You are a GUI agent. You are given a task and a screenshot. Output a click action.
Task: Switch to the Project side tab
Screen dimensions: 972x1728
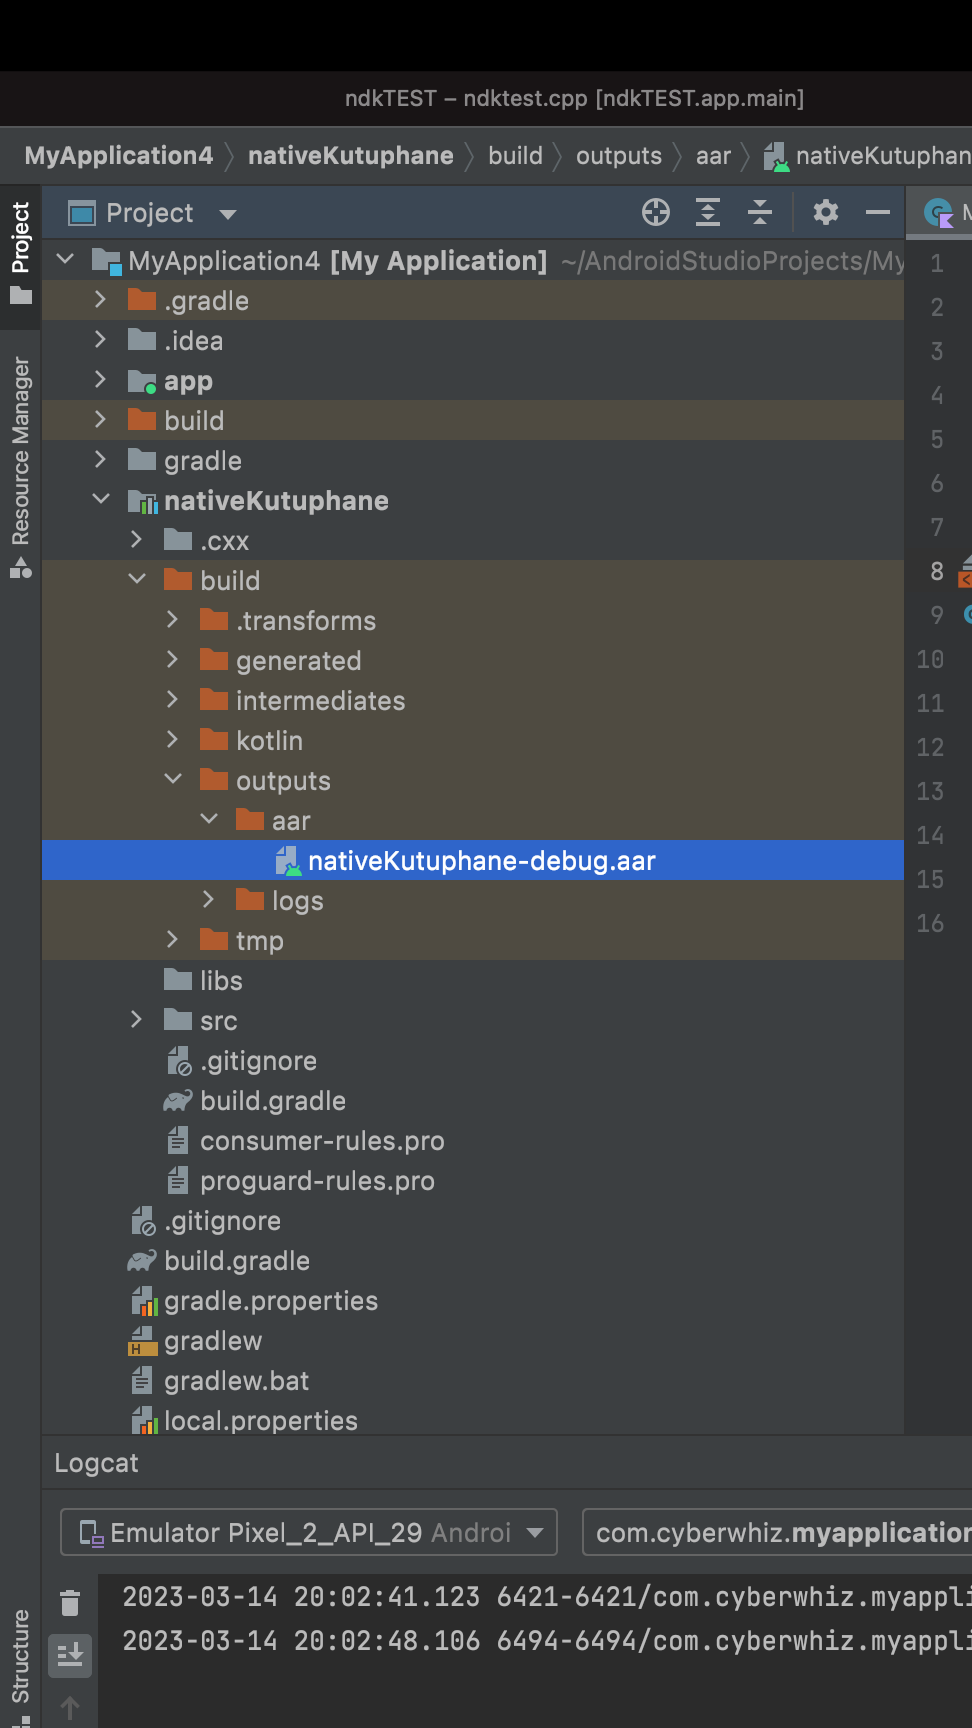click(21, 254)
